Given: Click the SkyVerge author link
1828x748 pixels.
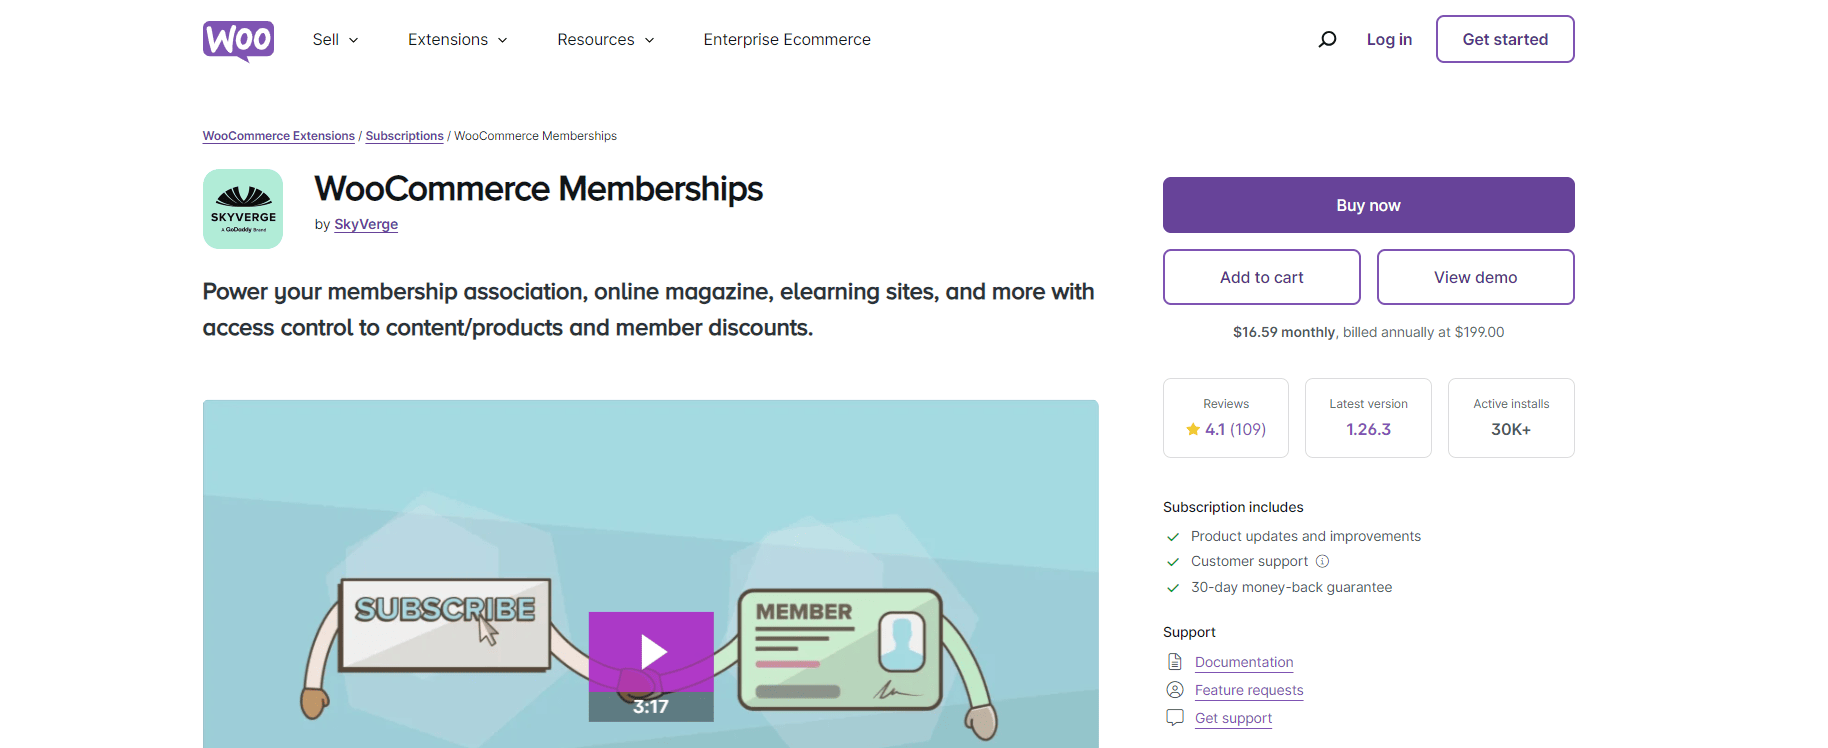Looking at the screenshot, I should (x=365, y=224).
